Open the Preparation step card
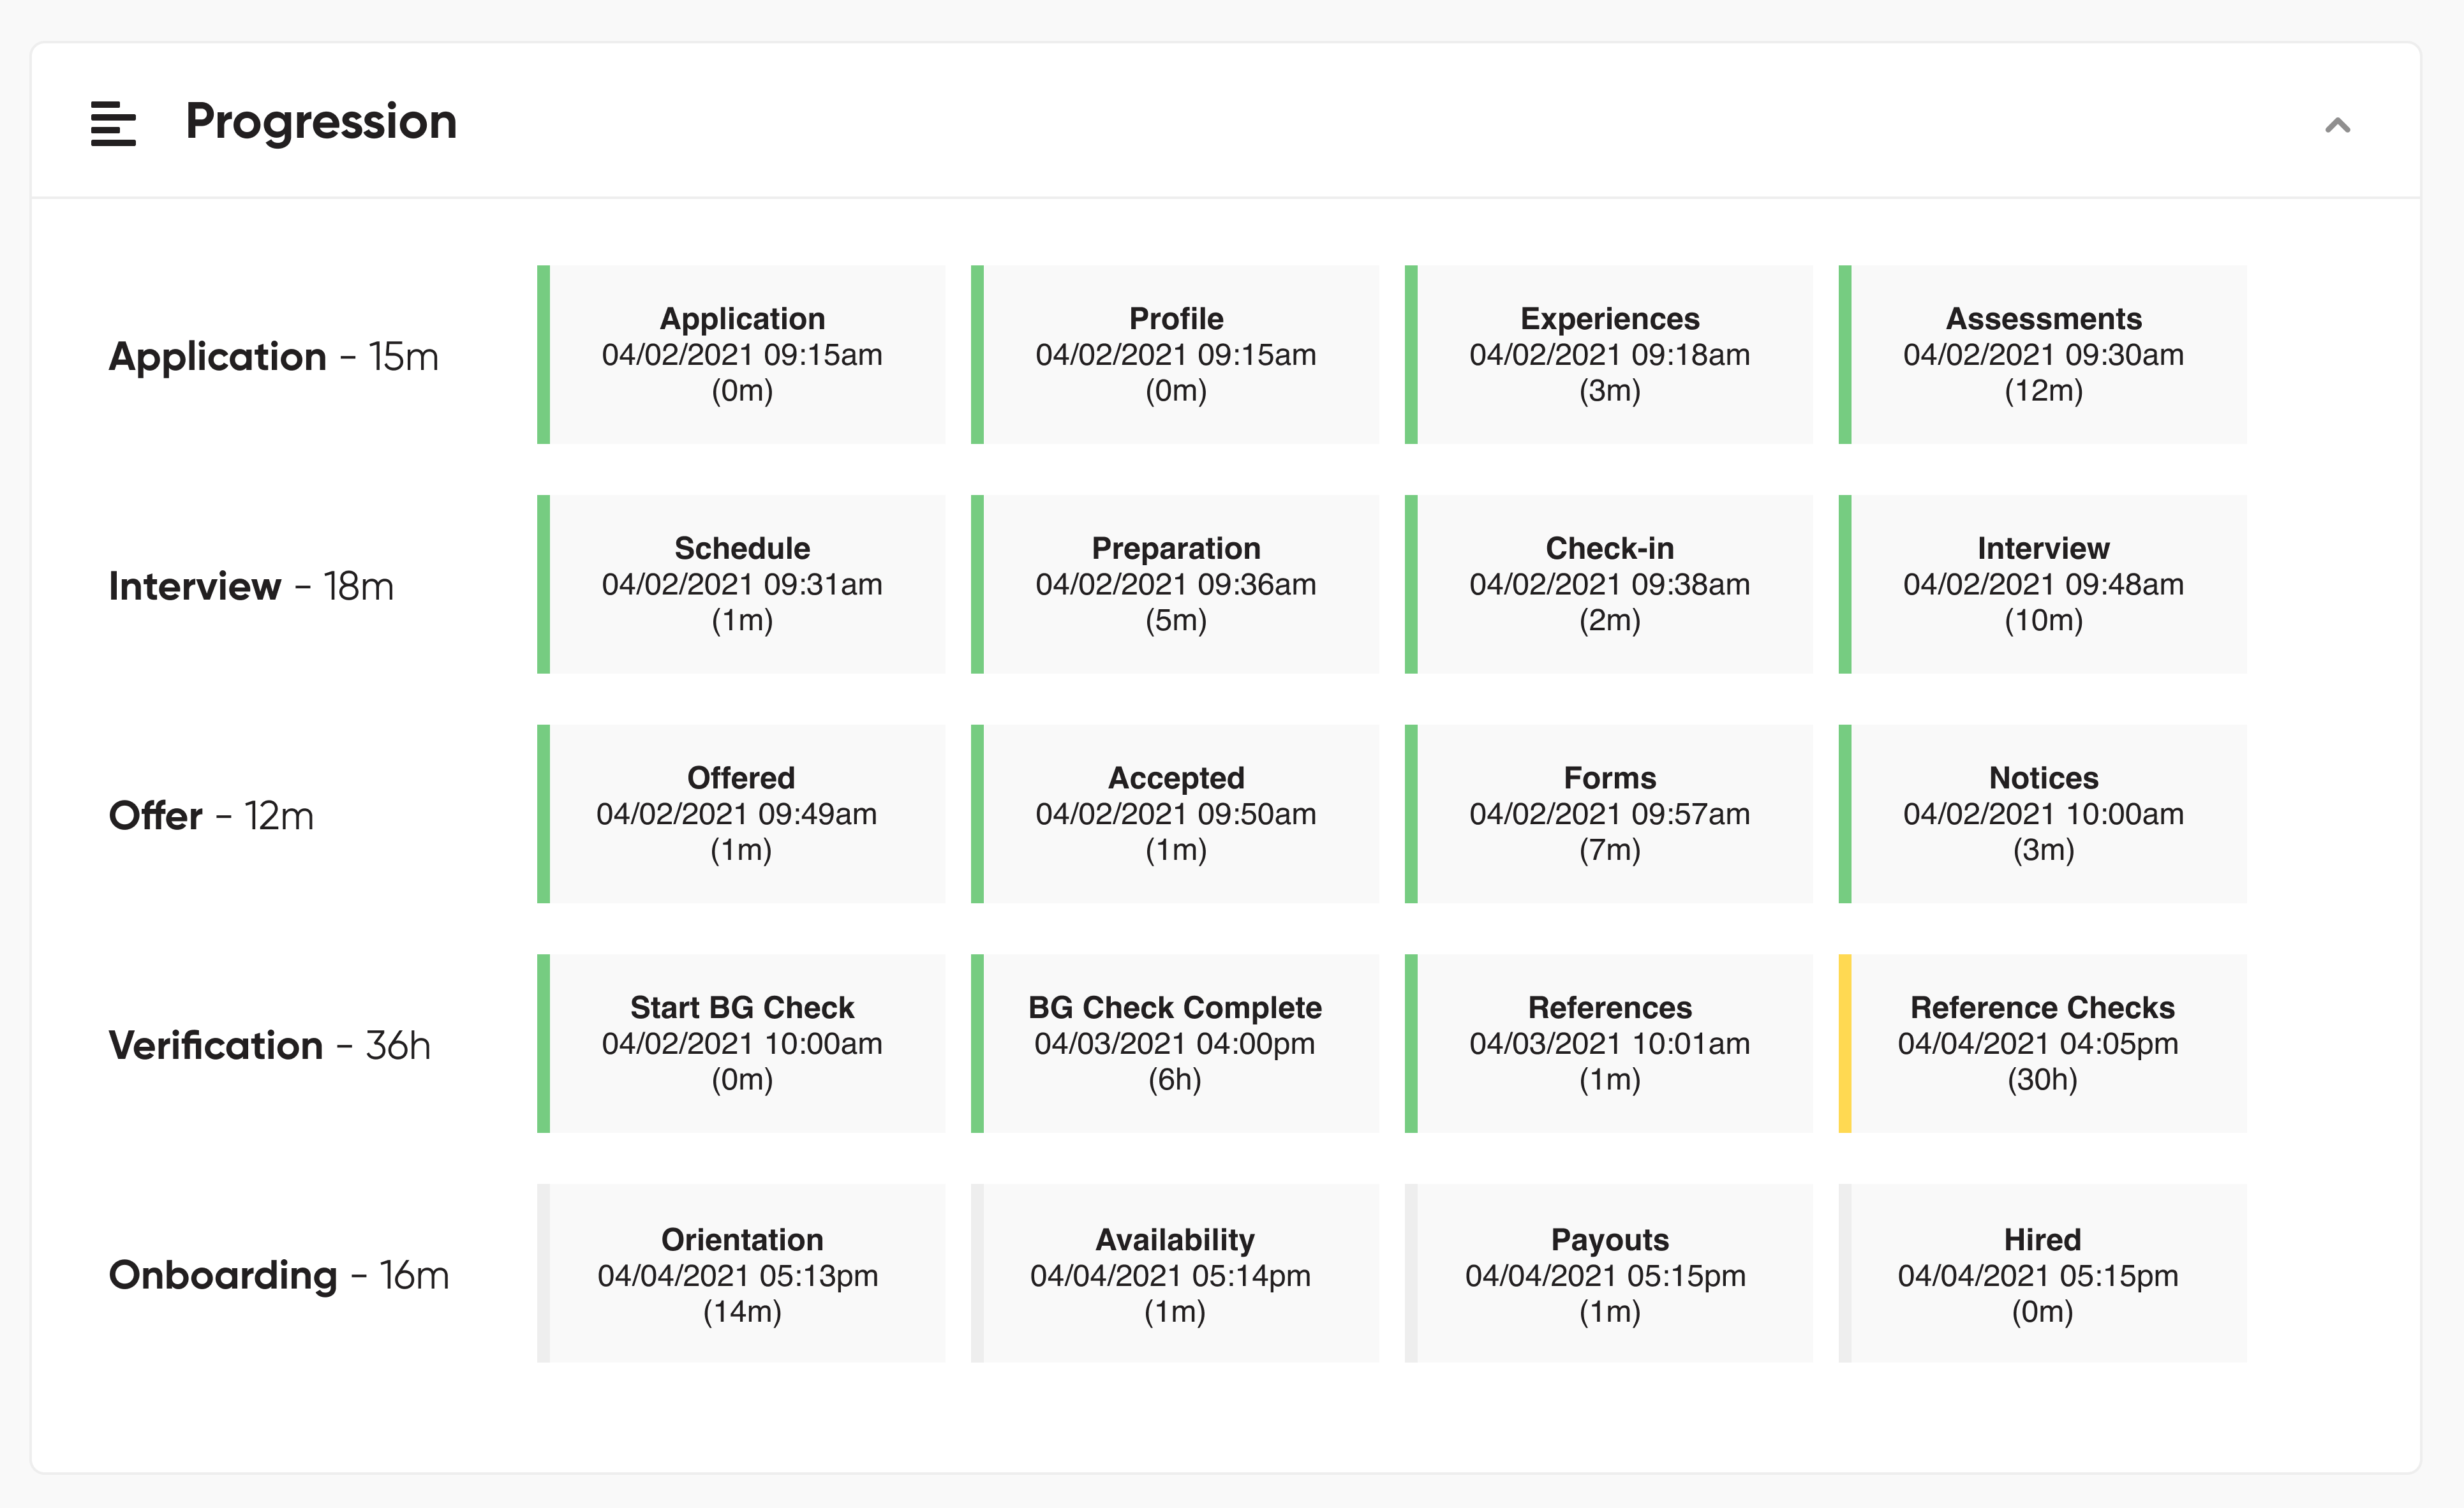2464x1508 pixels. tap(1175, 584)
